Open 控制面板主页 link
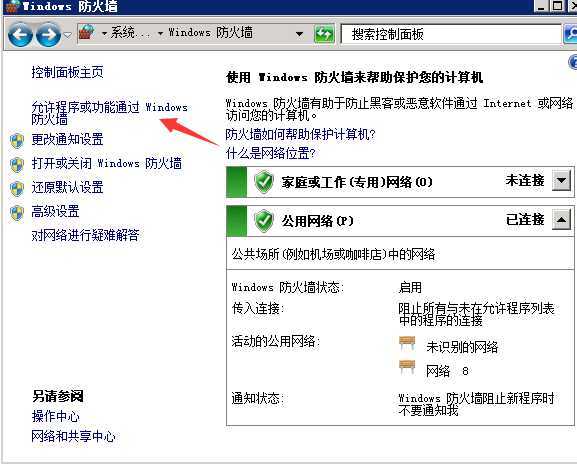Image resolution: width=577 pixels, height=464 pixels. tap(67, 72)
